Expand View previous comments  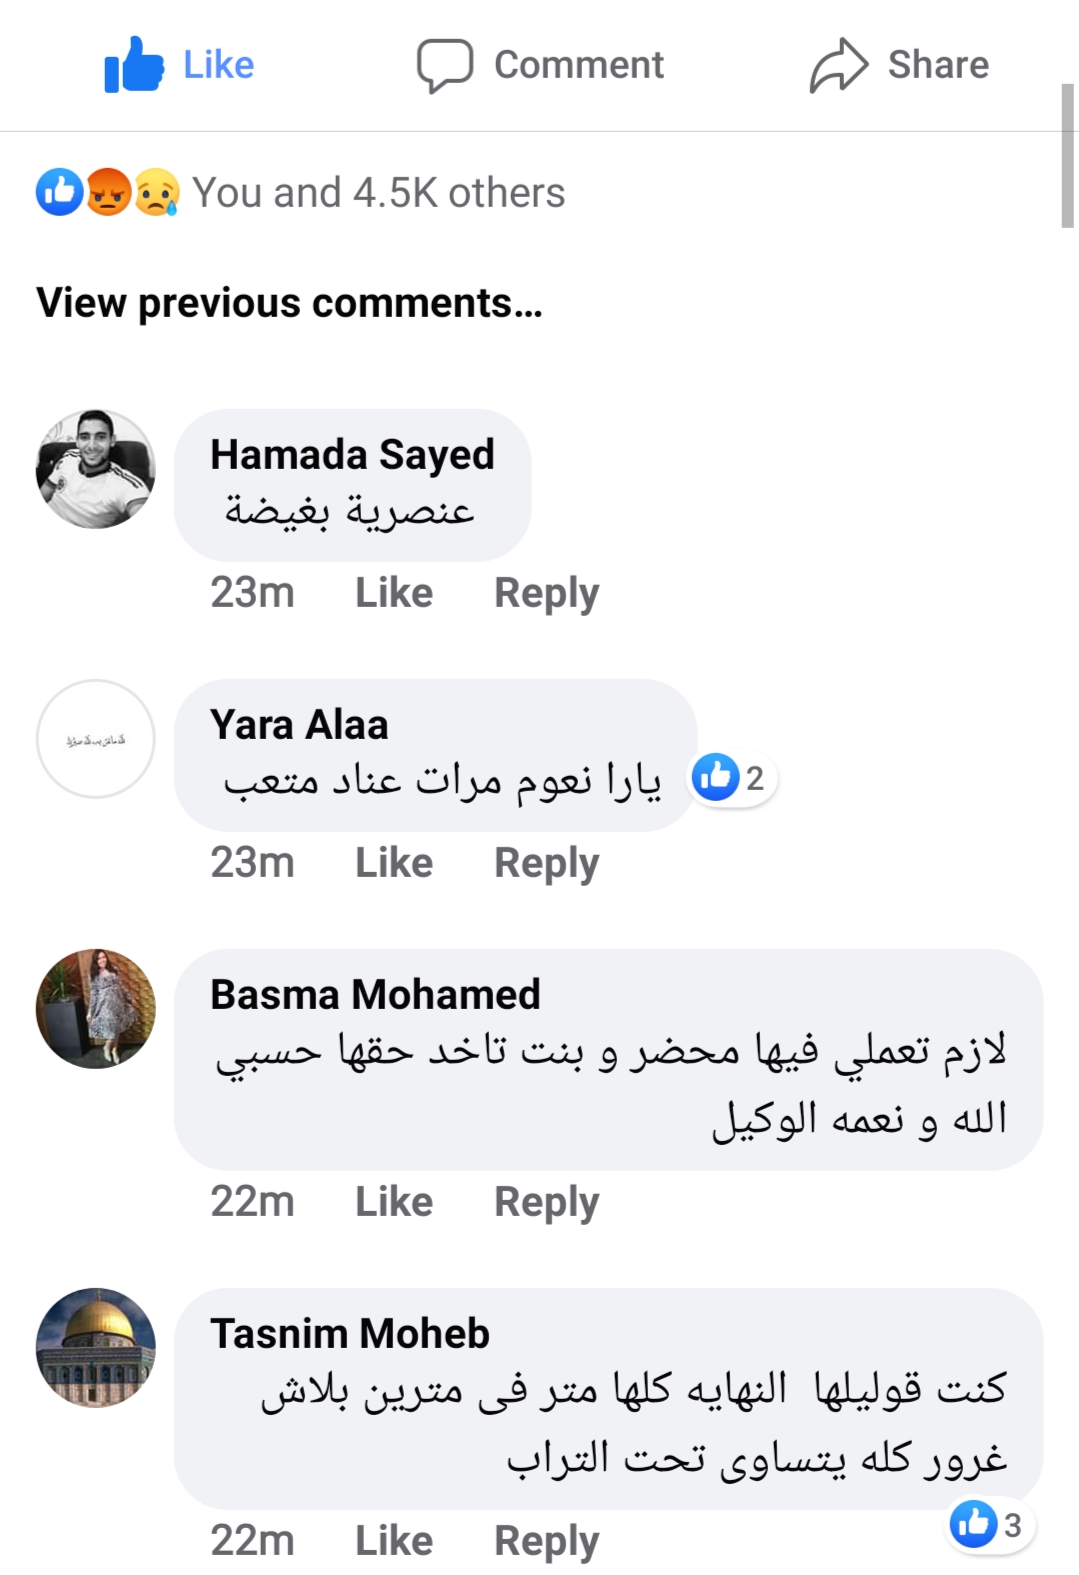[289, 303]
